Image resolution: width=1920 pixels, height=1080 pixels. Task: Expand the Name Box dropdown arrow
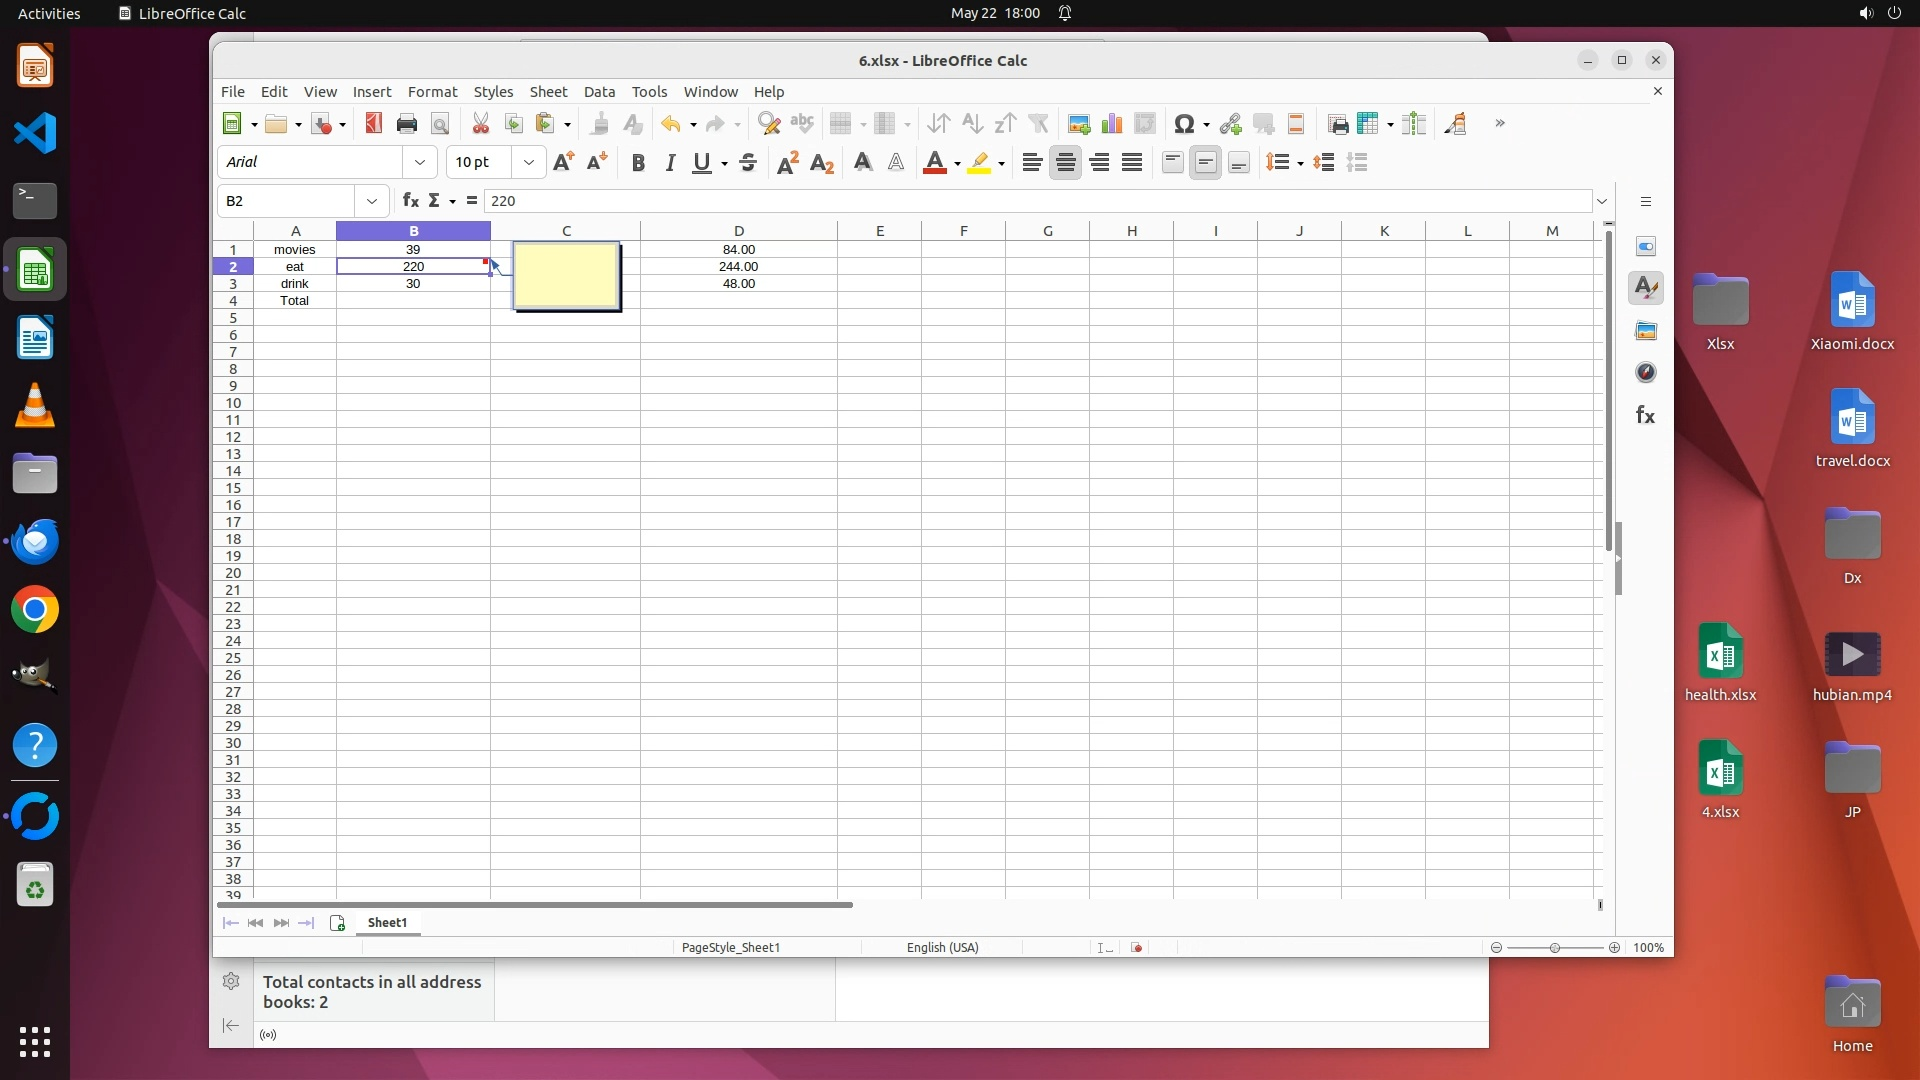point(372,201)
